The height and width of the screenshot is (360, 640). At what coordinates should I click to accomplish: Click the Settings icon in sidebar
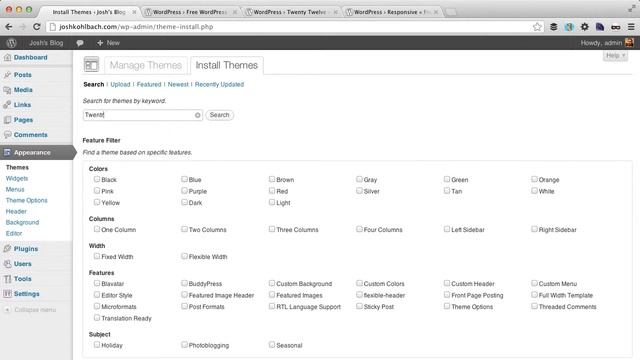[x=7, y=294]
